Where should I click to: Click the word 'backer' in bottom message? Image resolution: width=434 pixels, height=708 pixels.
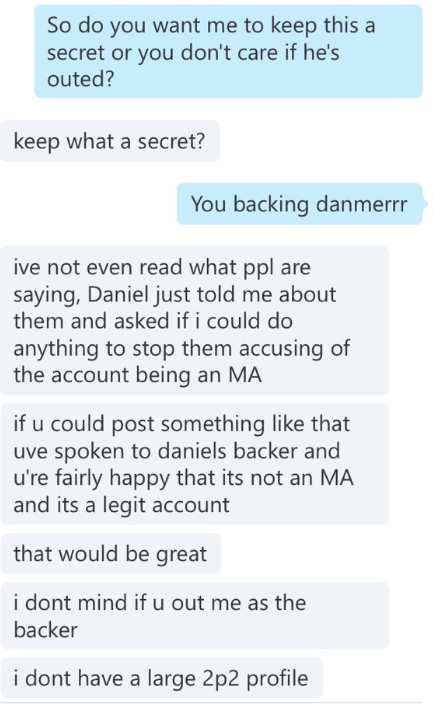(45, 630)
